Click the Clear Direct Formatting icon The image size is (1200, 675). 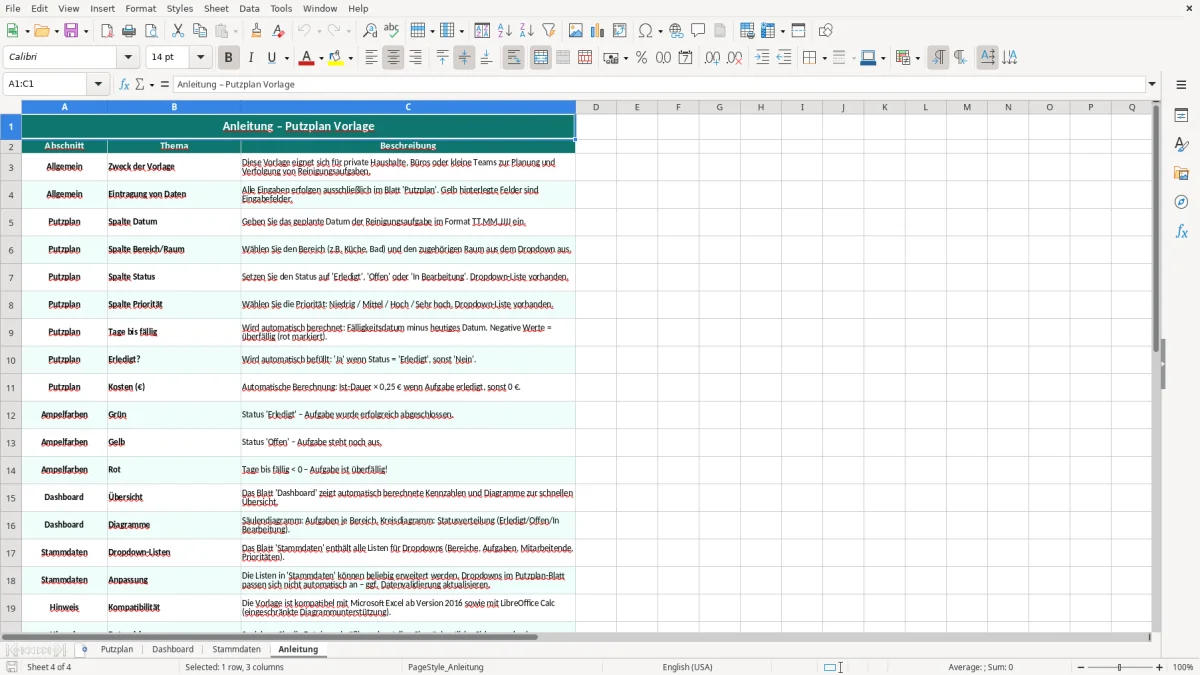point(278,31)
